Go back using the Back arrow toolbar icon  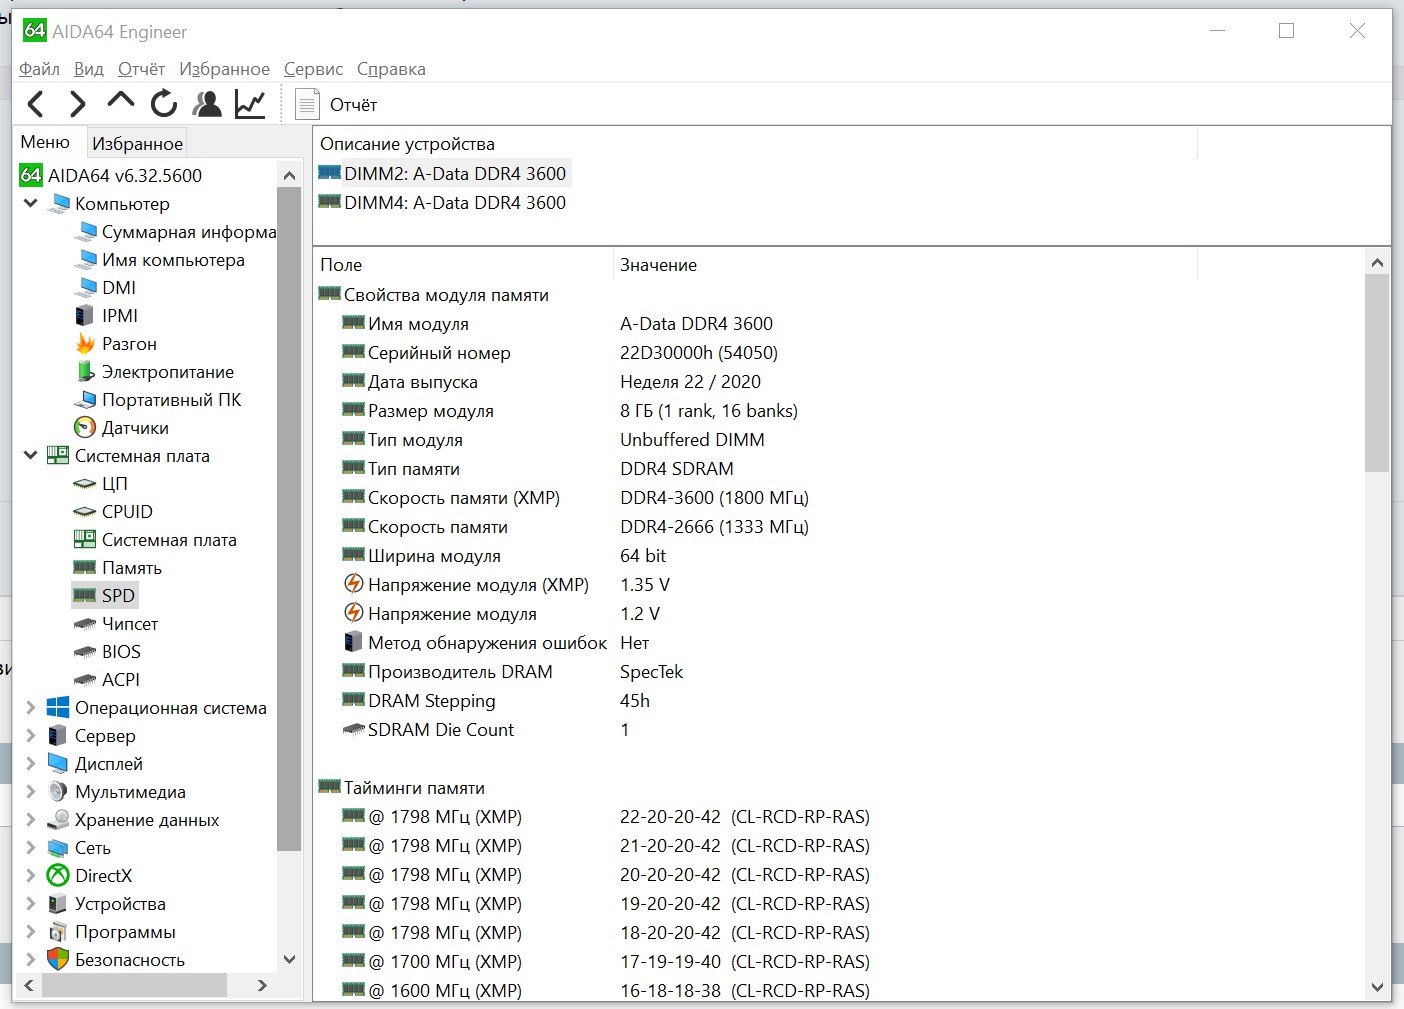click(36, 104)
